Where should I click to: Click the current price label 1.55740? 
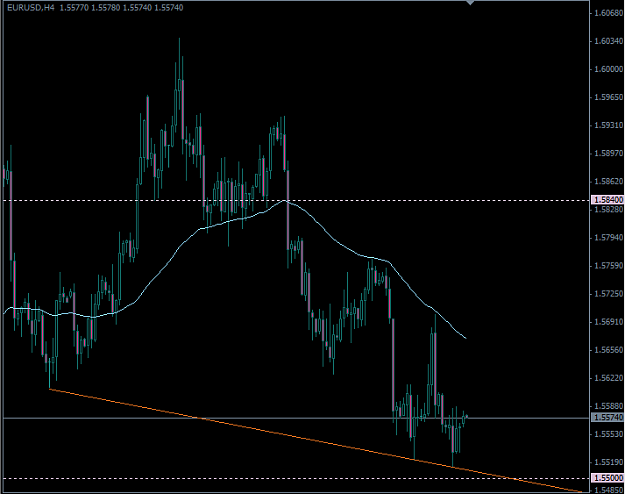coord(608,417)
